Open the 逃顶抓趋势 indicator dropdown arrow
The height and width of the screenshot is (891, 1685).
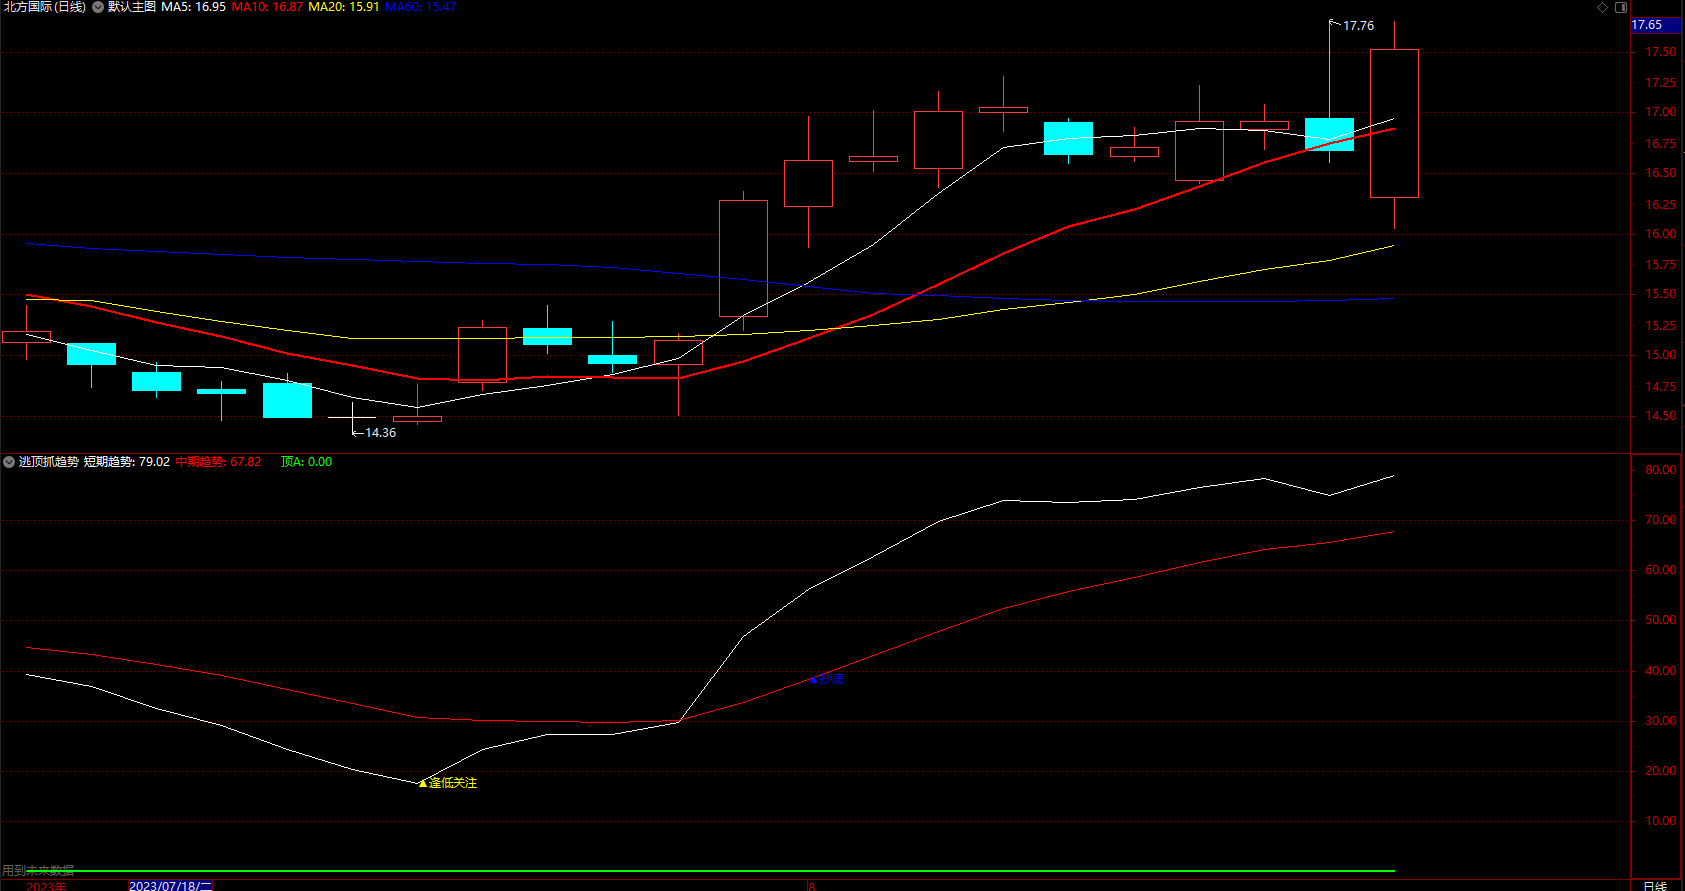9,462
